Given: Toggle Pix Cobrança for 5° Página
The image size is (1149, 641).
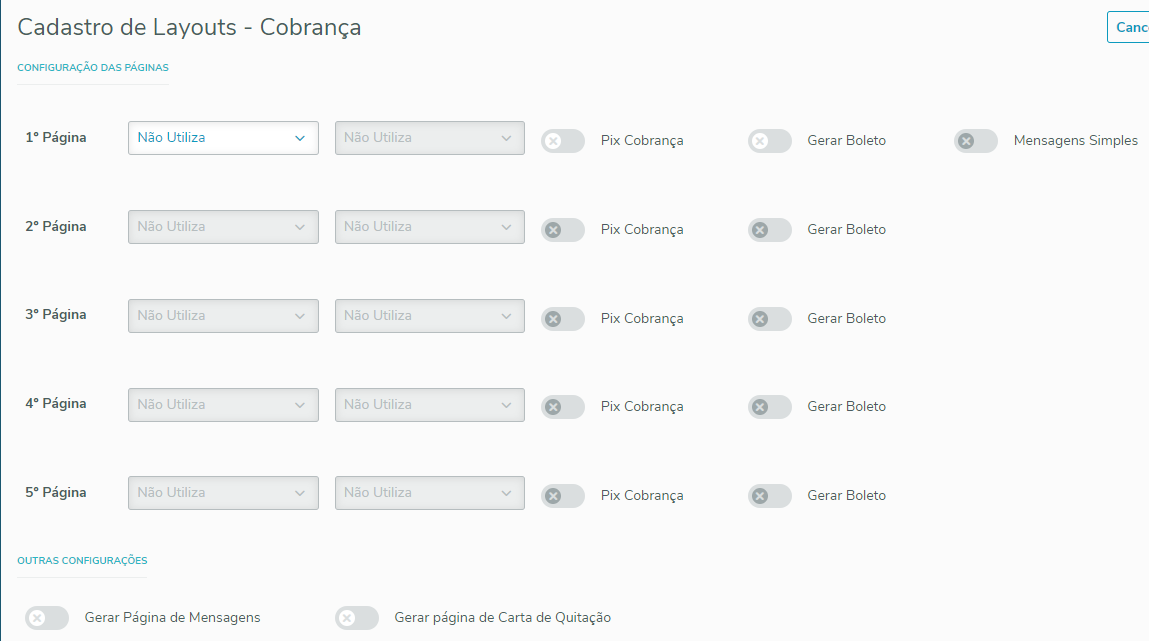Looking at the screenshot, I should (563, 496).
